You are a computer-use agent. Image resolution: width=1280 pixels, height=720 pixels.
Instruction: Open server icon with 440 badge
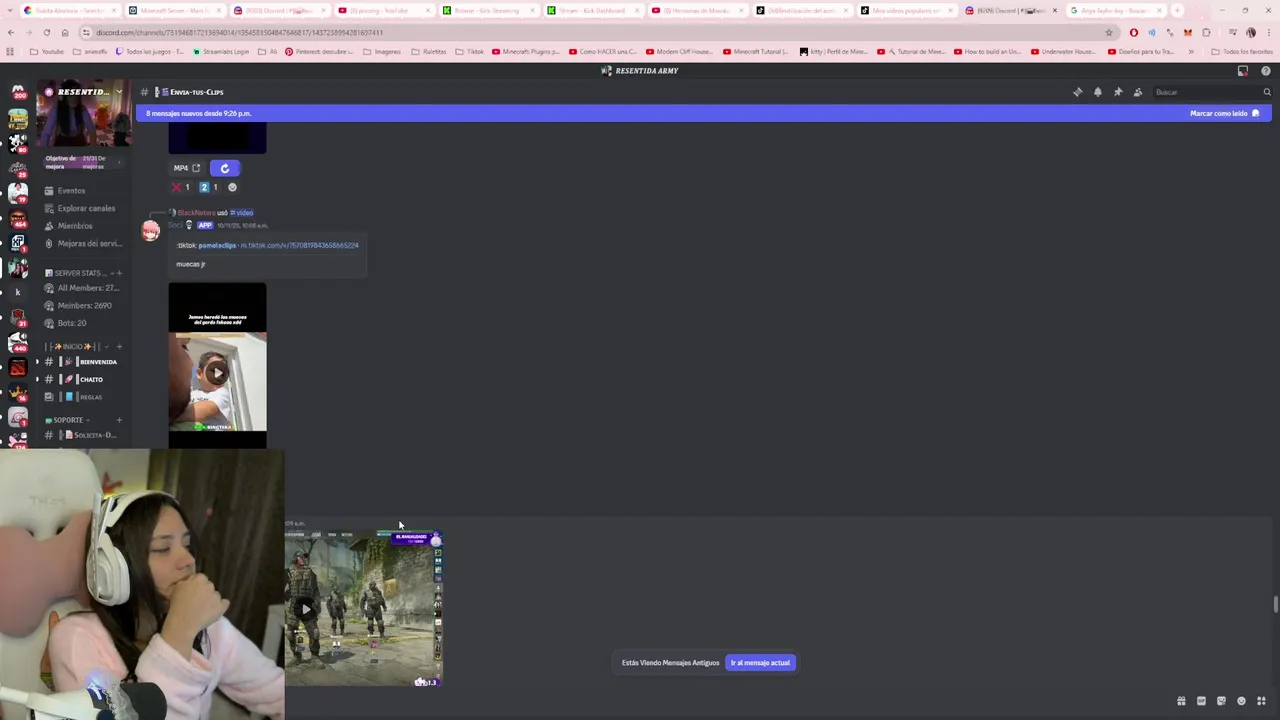click(x=17, y=342)
